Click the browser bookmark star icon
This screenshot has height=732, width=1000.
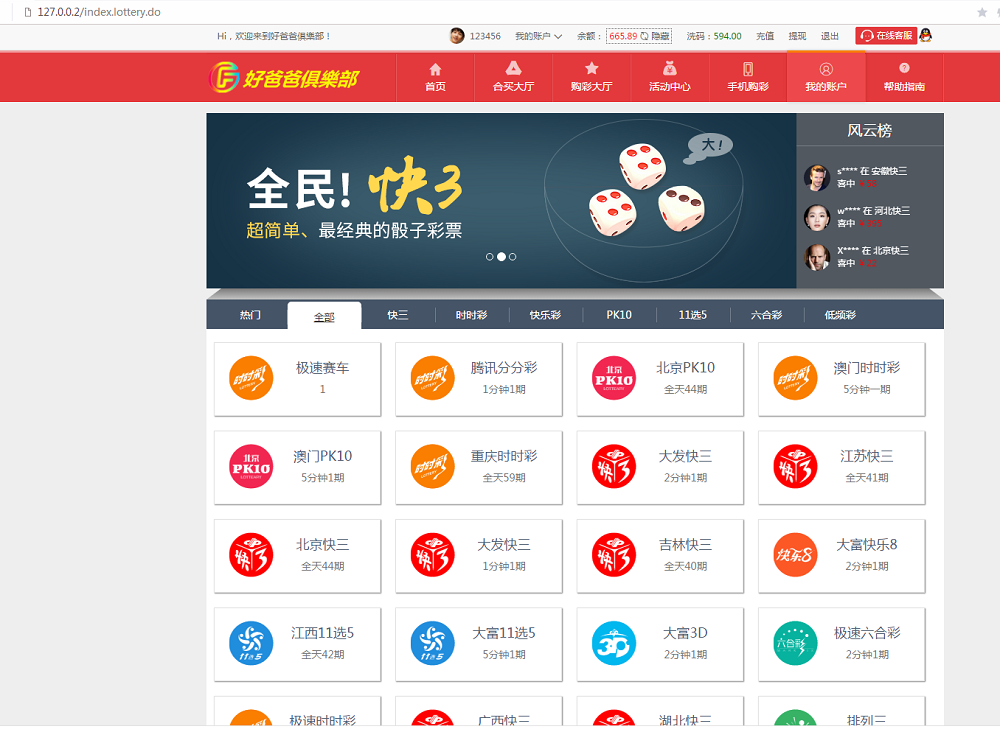[981, 12]
